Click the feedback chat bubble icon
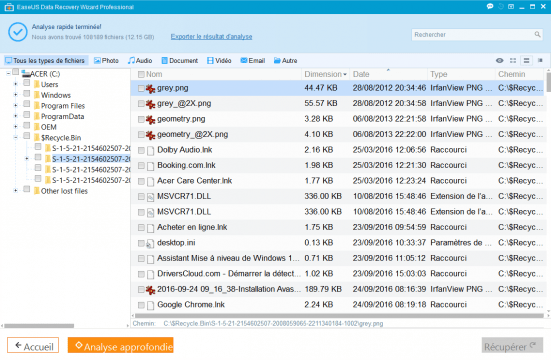 (x=490, y=7)
